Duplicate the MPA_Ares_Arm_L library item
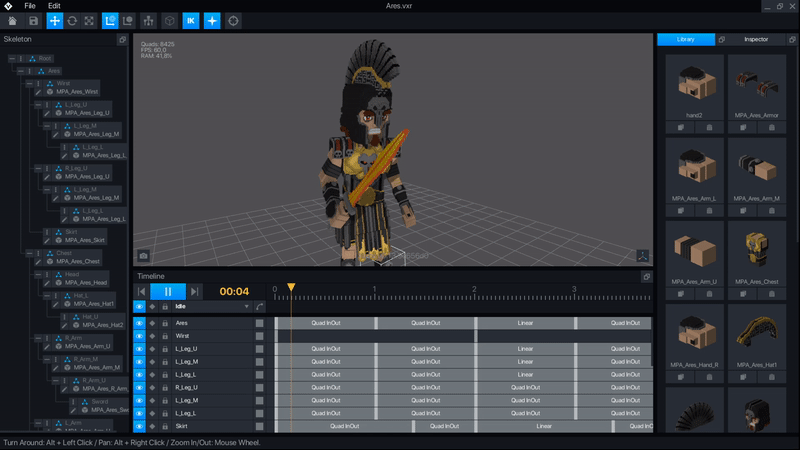 pos(681,211)
